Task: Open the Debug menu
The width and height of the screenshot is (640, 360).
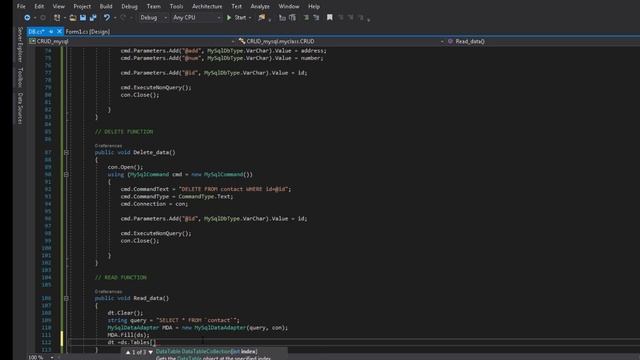Action: [129, 7]
